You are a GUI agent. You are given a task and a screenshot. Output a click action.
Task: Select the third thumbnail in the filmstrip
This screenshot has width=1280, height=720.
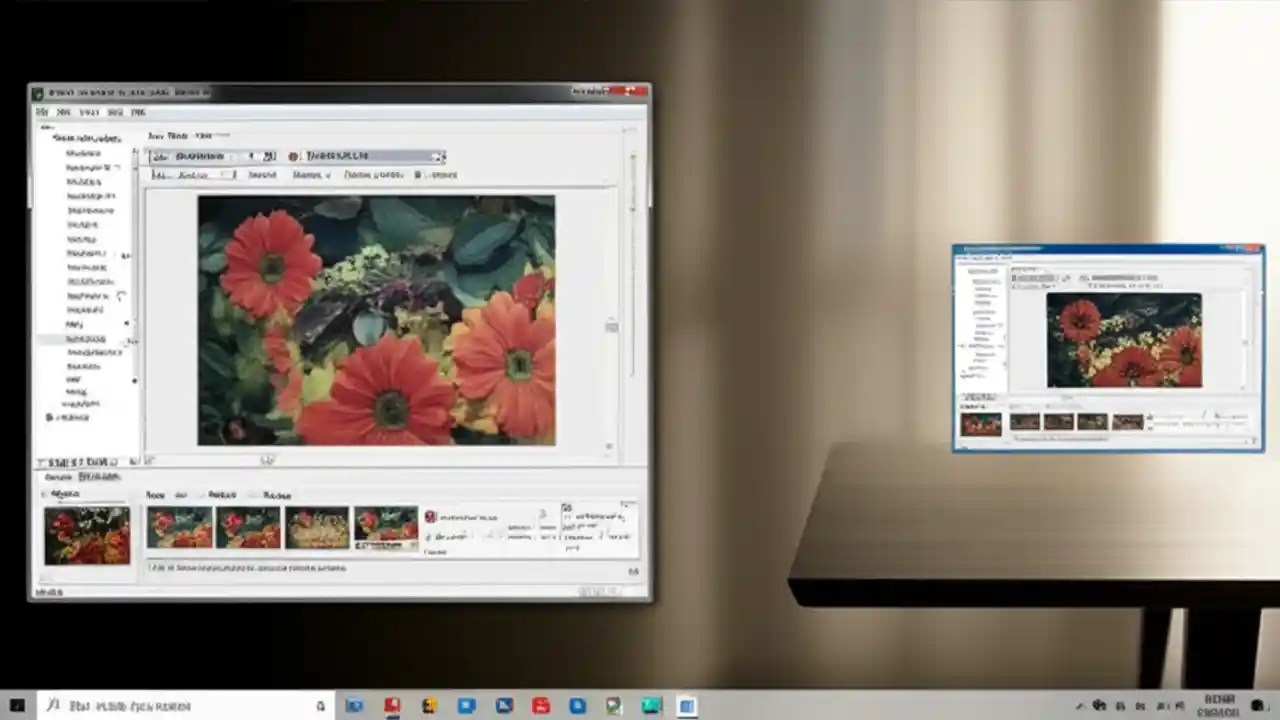pos(317,527)
